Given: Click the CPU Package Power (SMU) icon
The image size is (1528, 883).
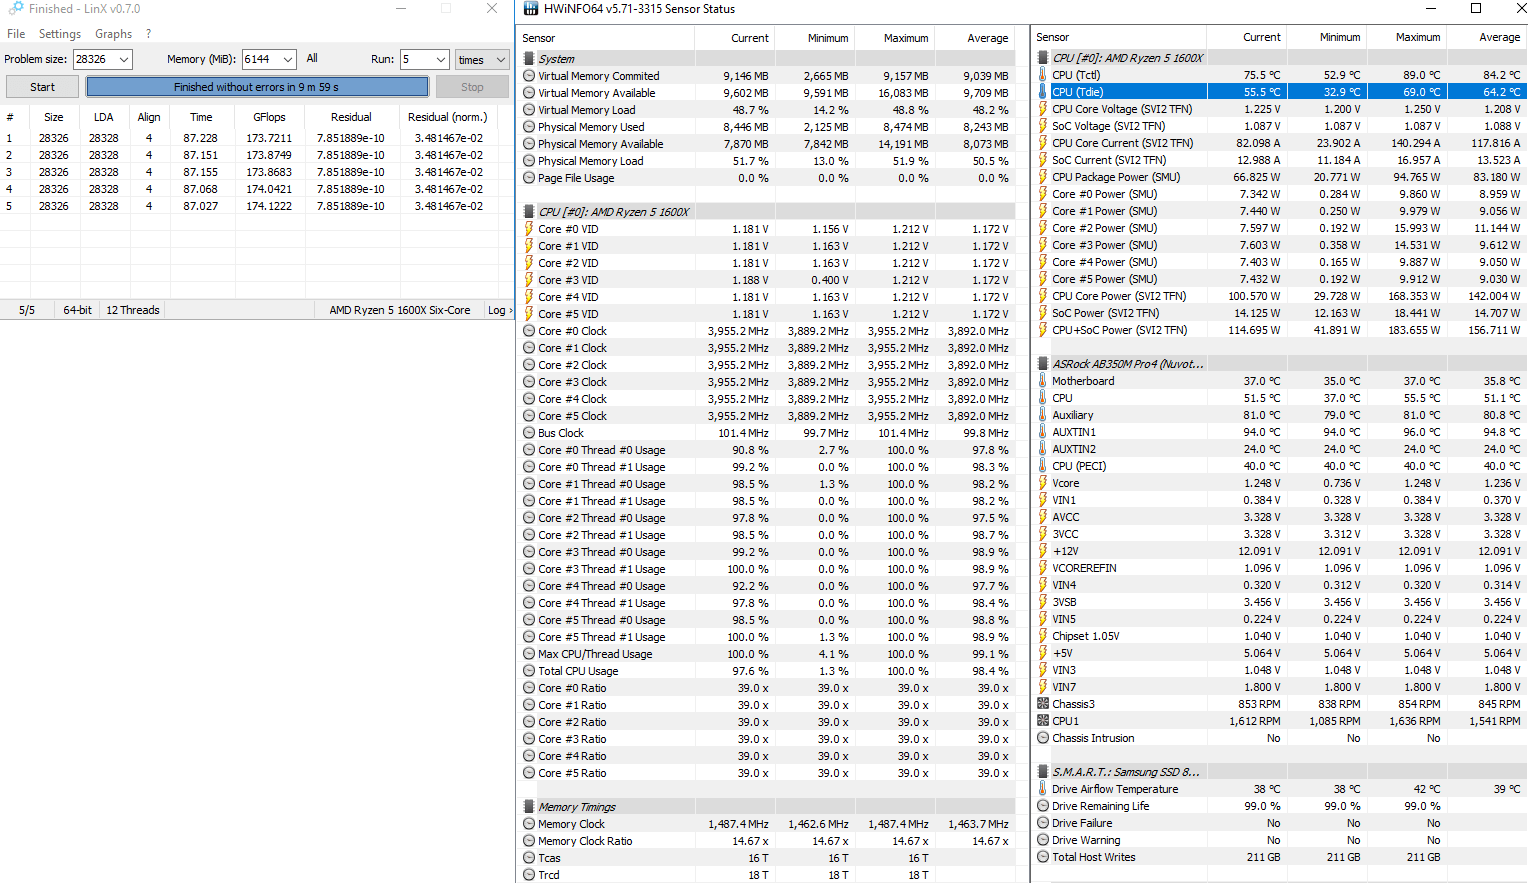Looking at the screenshot, I should click(1043, 177).
